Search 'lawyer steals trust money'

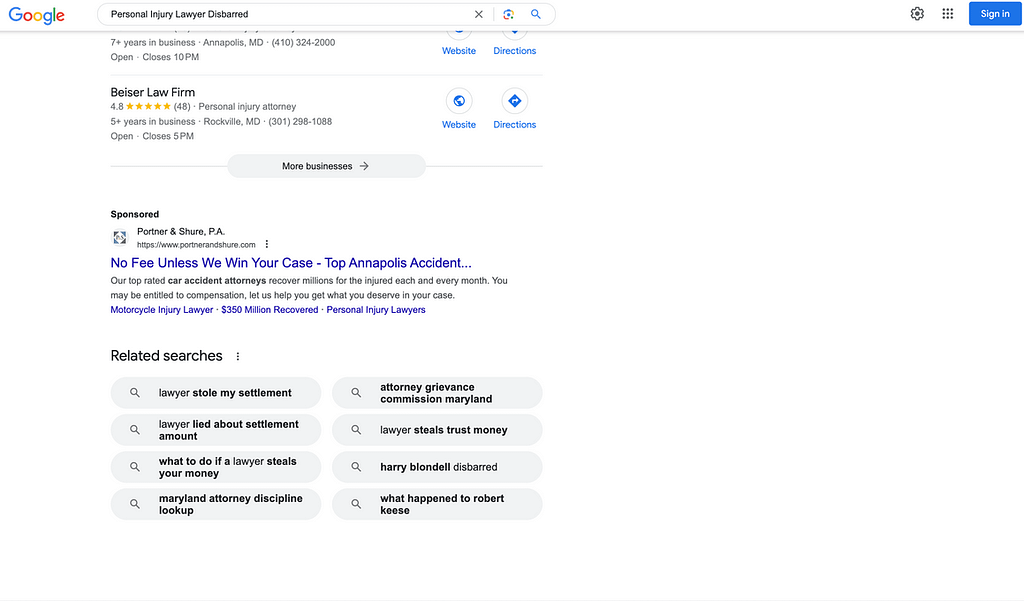437,430
